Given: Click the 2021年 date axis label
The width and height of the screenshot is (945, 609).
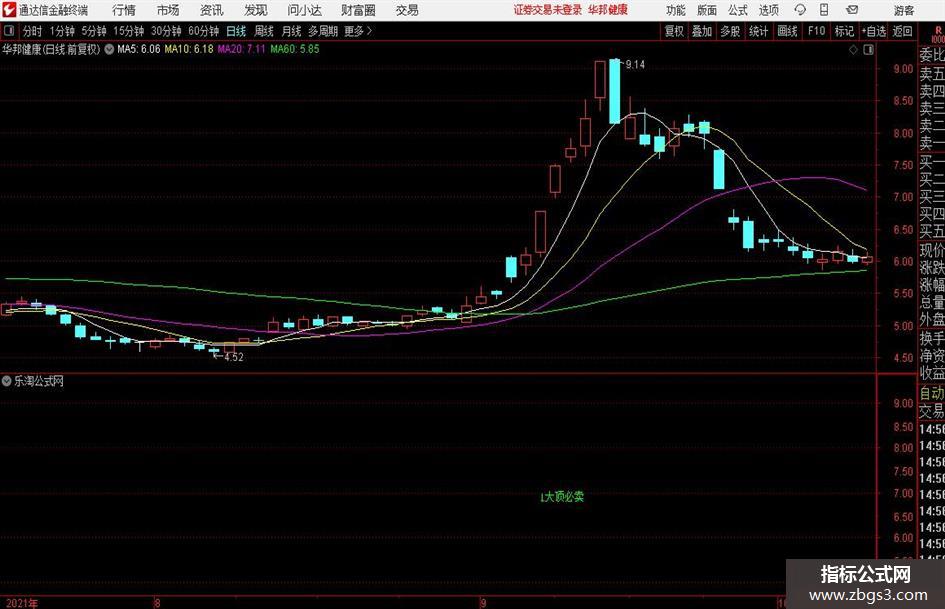Looking at the screenshot, I should [22, 603].
